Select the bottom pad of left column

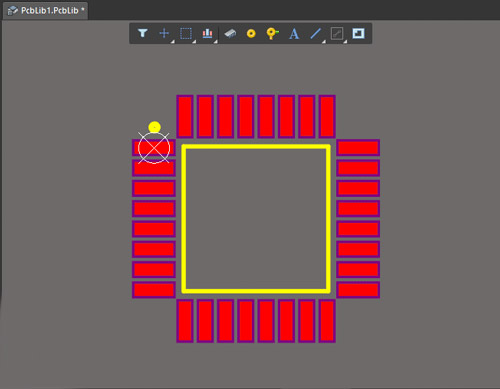click(154, 290)
